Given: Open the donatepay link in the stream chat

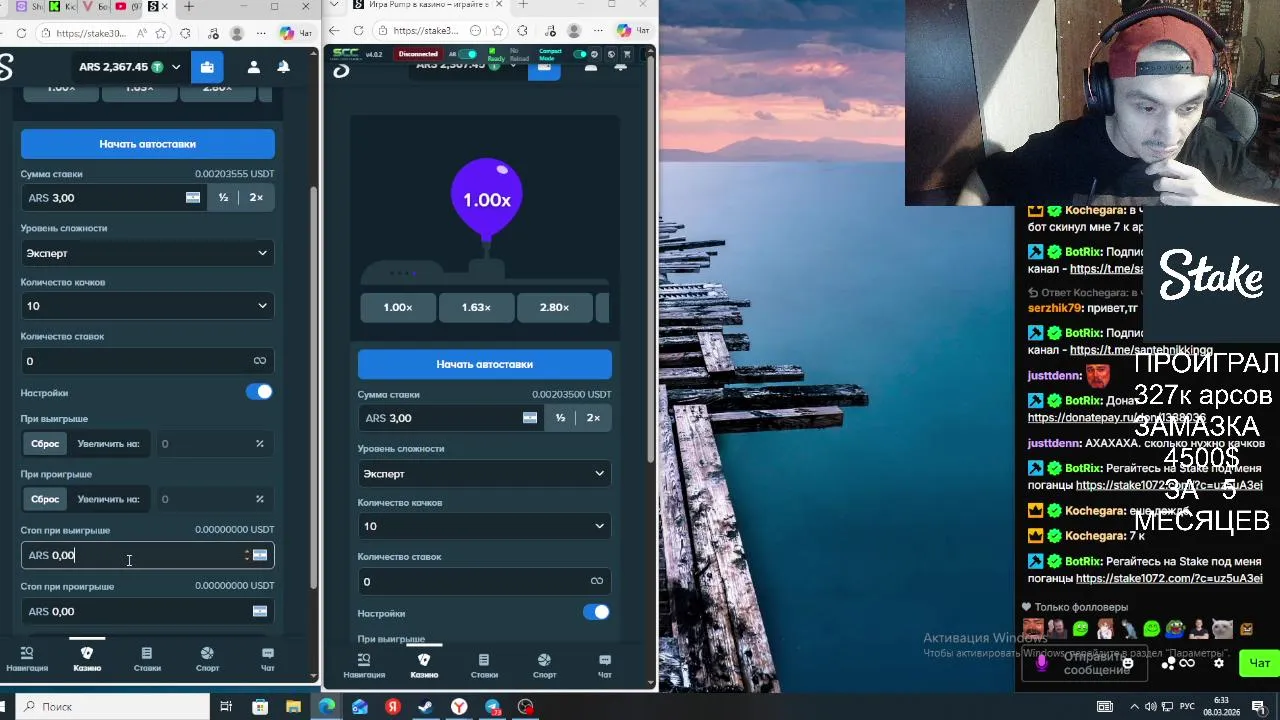Looking at the screenshot, I should (x=1116, y=418).
